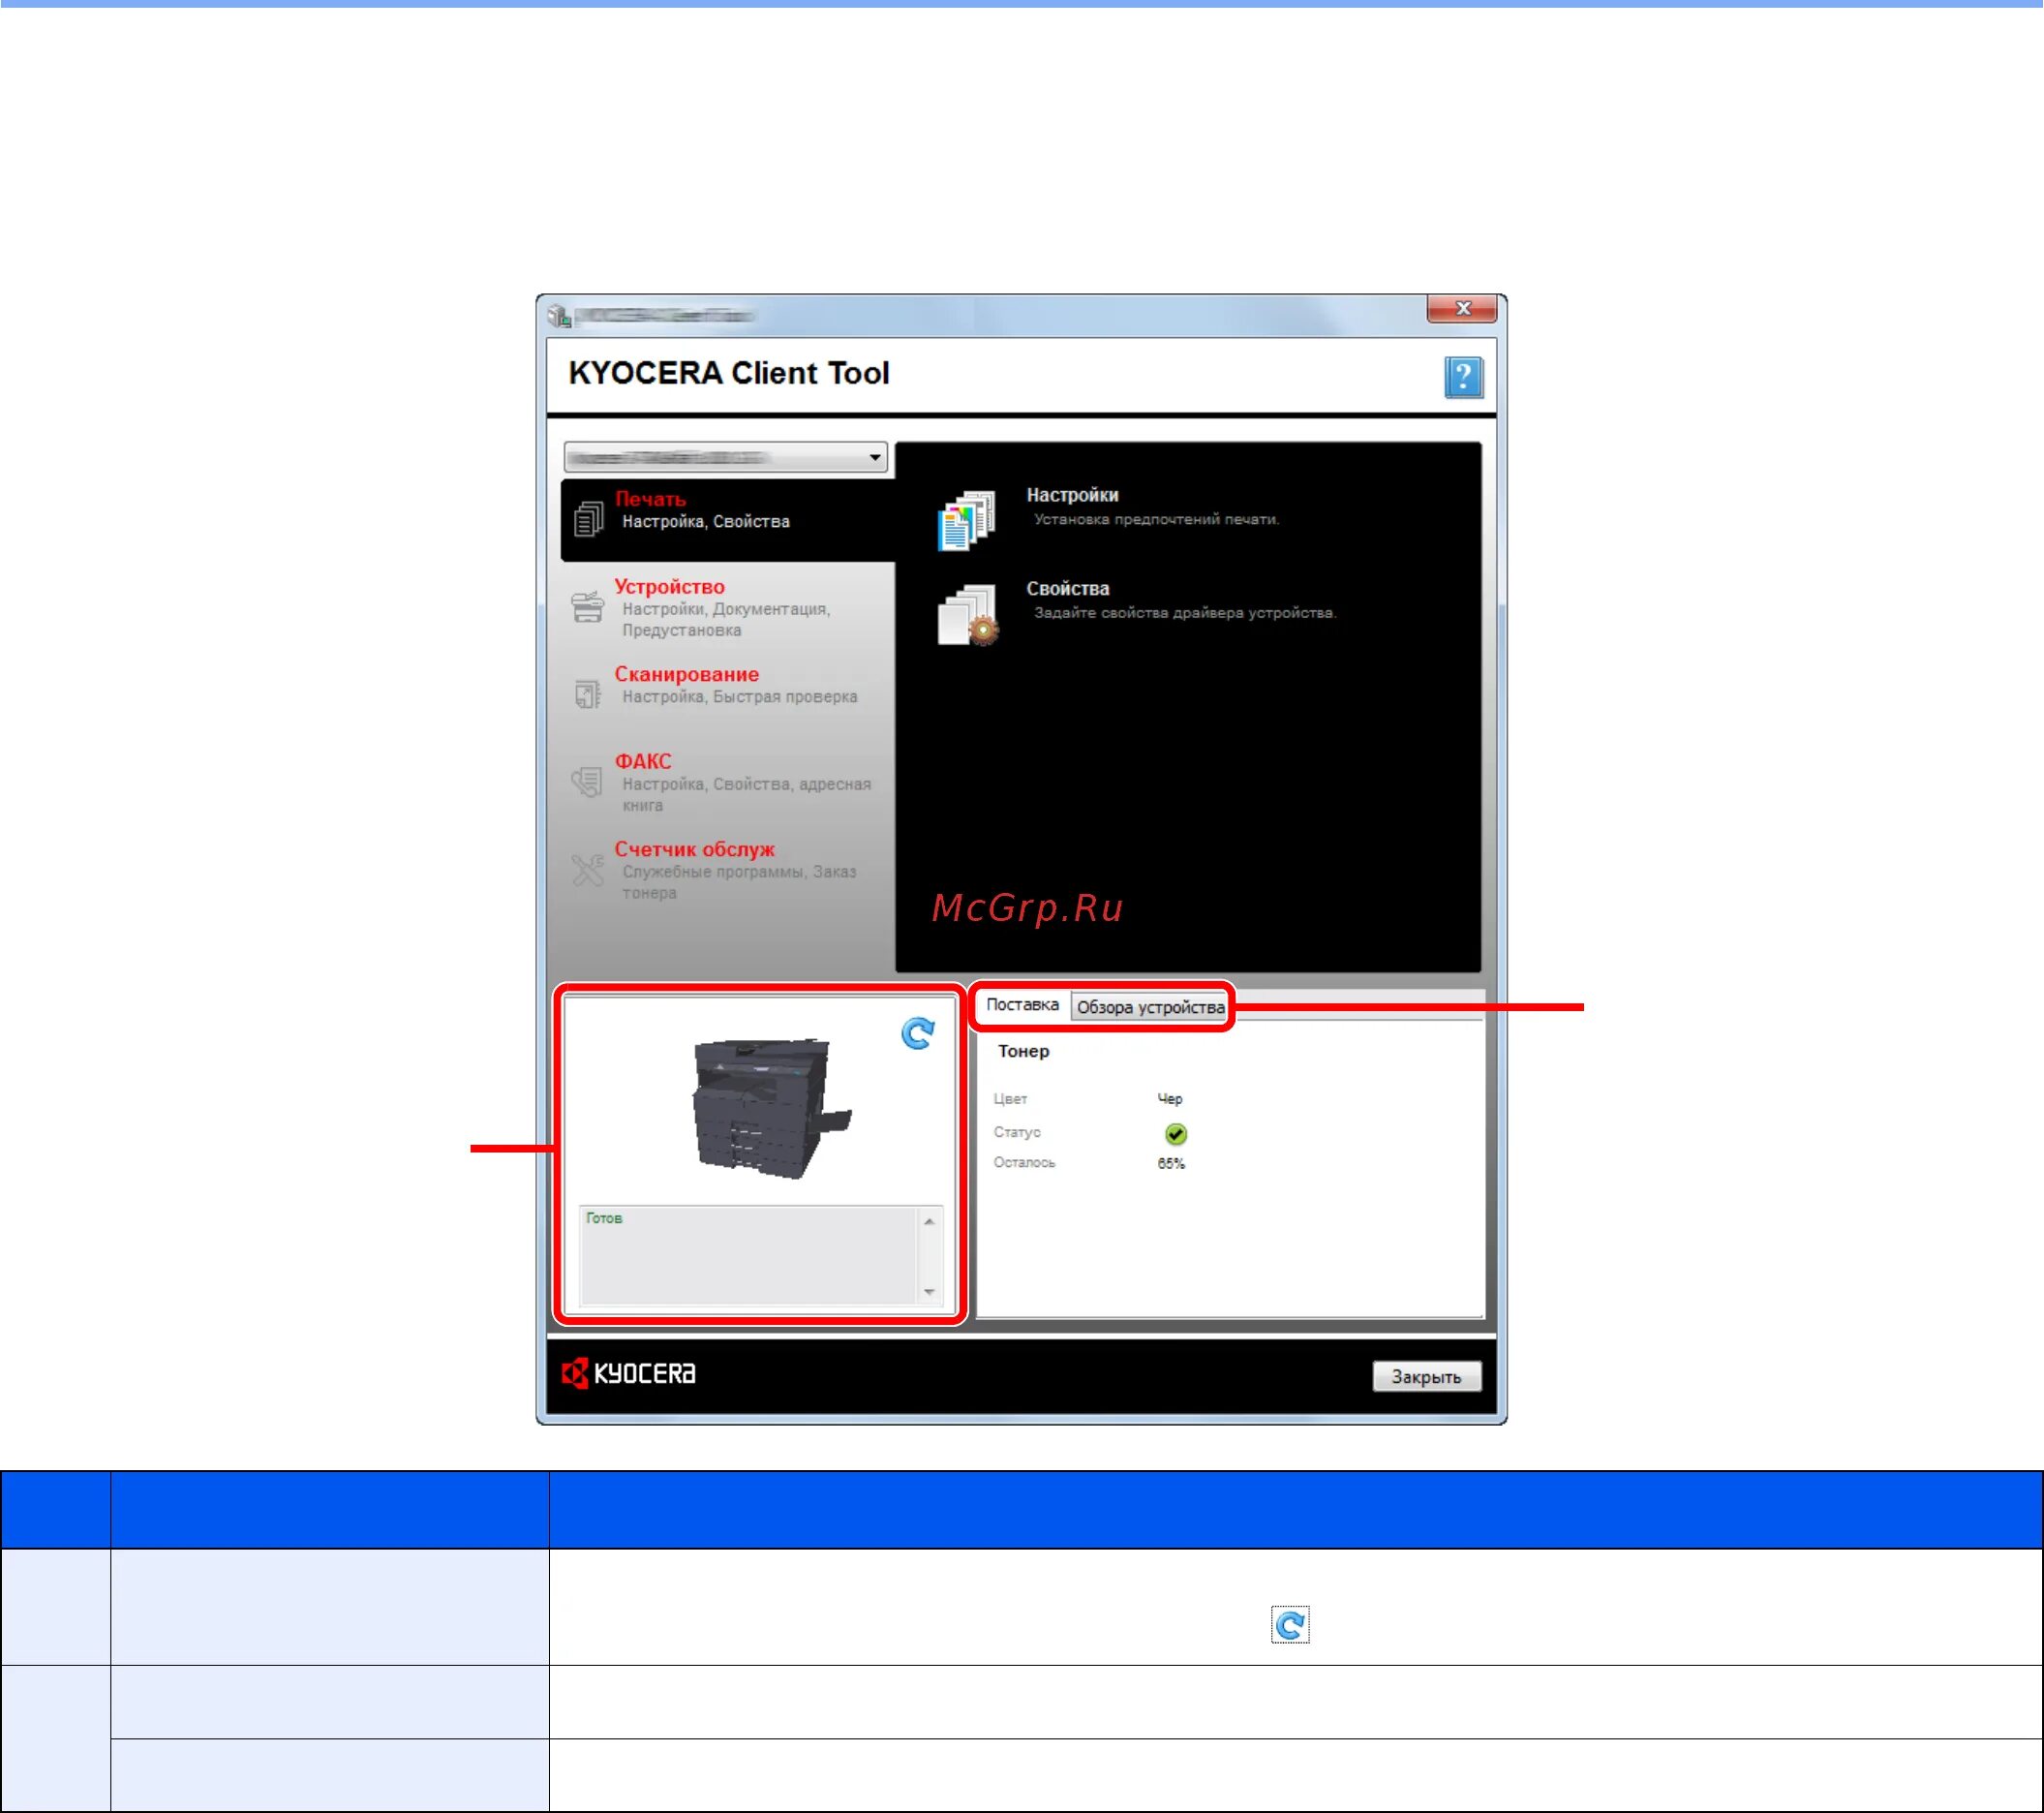Click the Счетчик обслуж tools icon
The height and width of the screenshot is (1813, 2044).
pos(587,869)
